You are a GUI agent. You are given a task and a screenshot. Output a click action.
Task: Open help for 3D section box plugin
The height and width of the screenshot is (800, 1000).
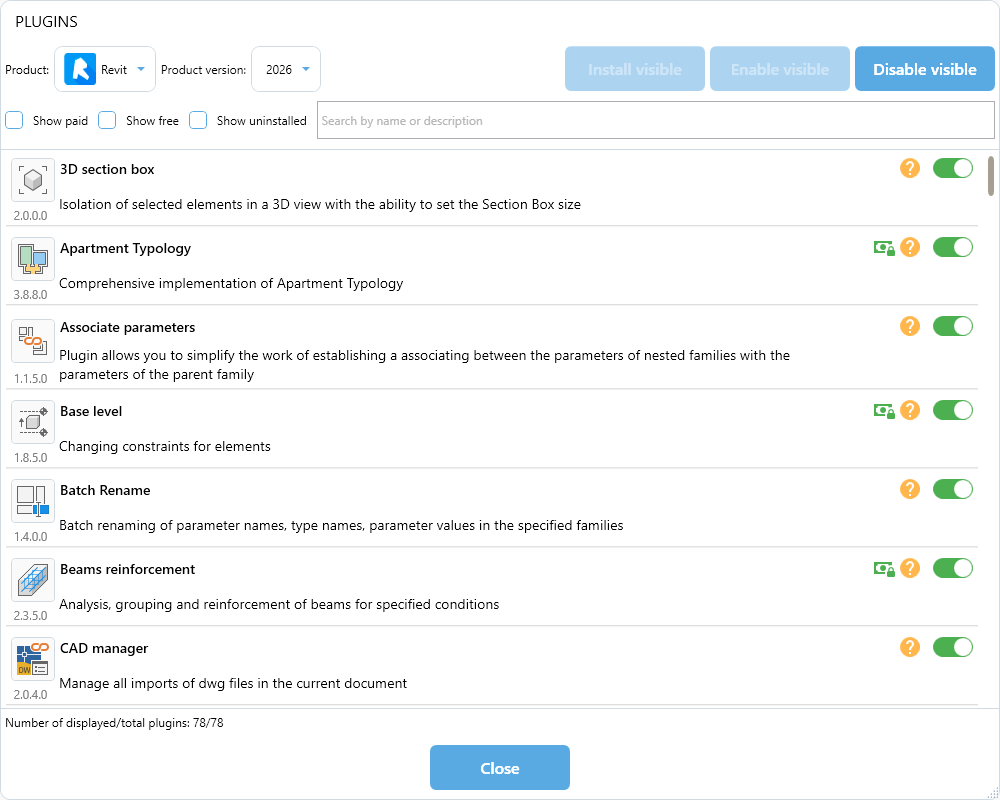(909, 168)
